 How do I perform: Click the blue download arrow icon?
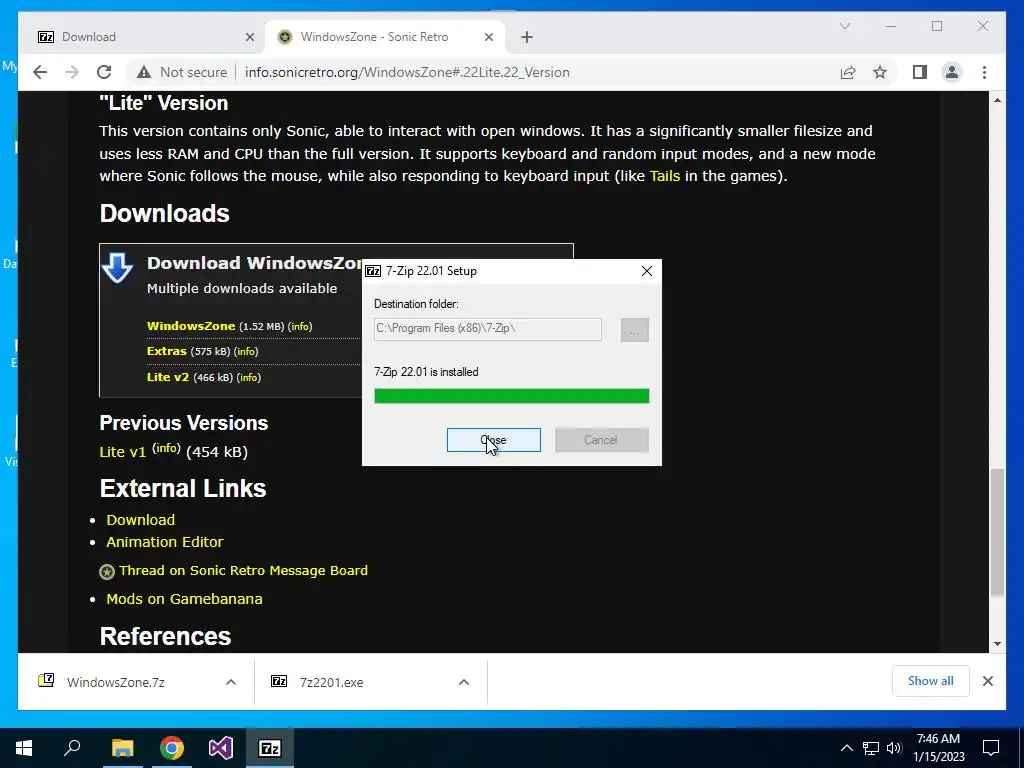pos(118,268)
